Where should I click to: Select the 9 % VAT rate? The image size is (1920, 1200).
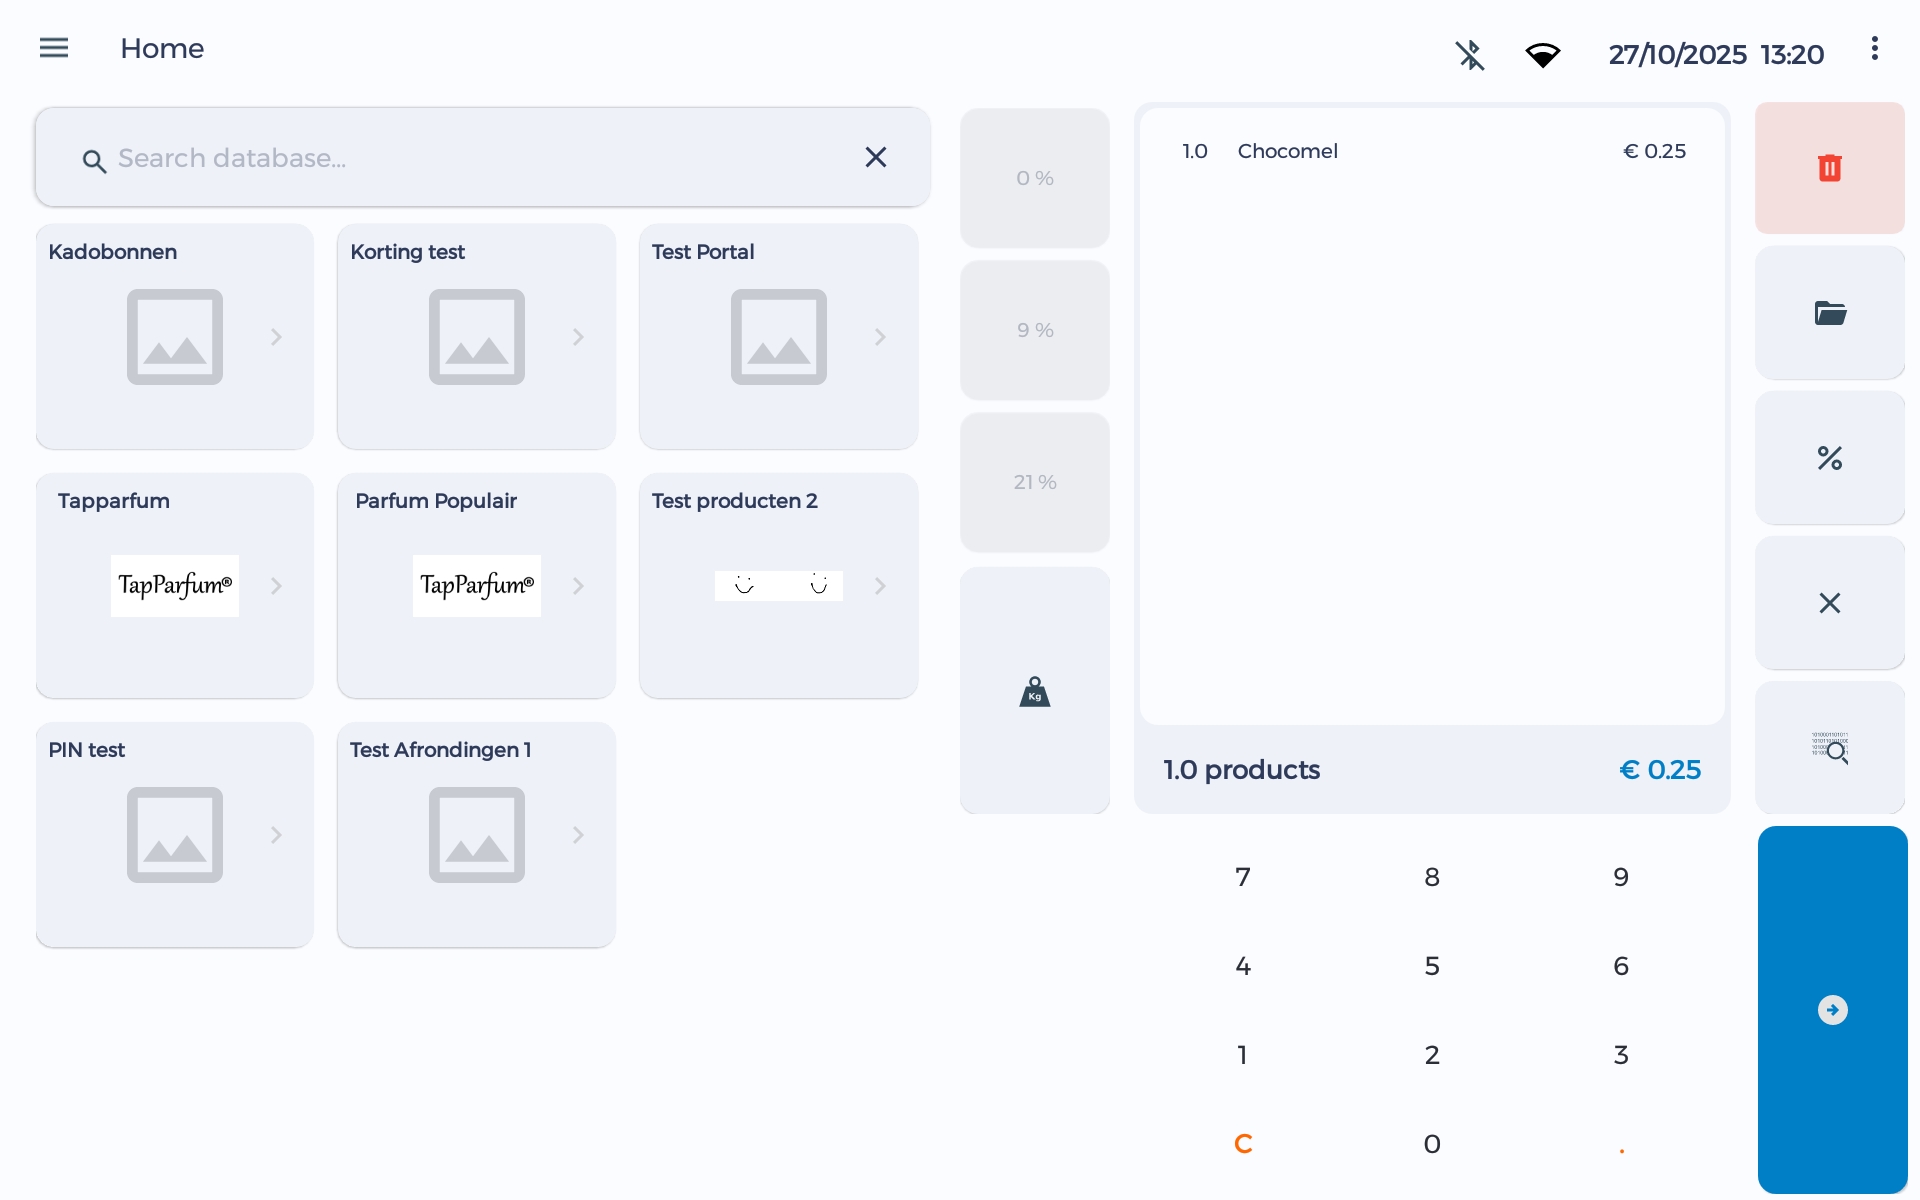point(1034,330)
